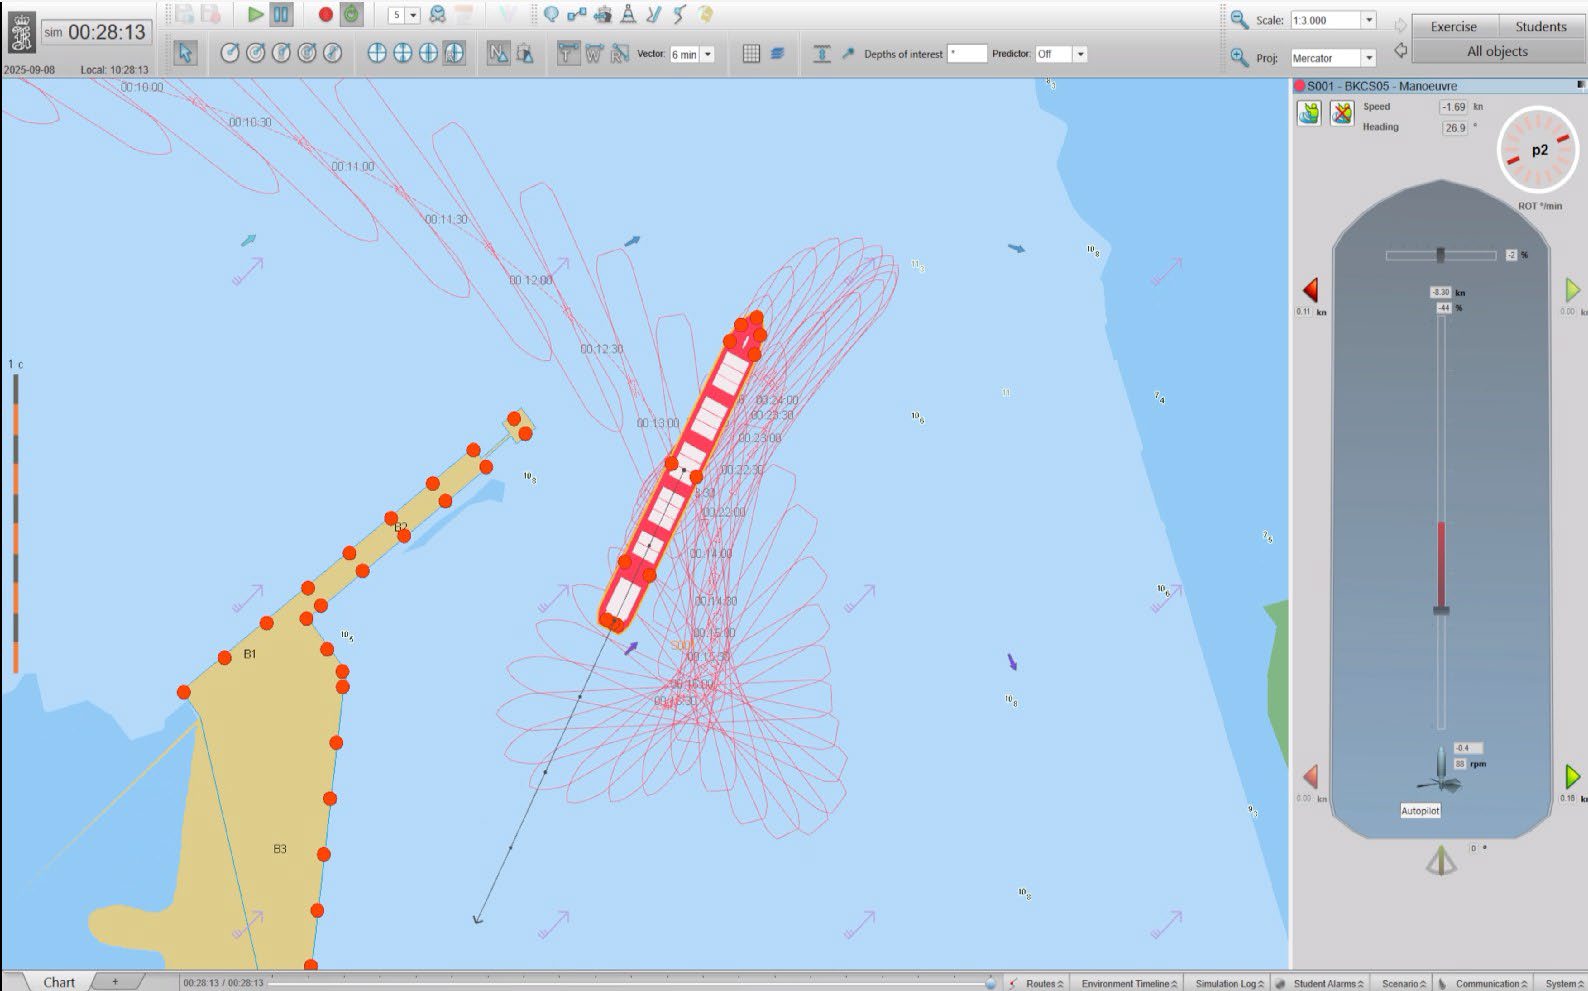Toggle the true vector T icon
1588x991 pixels.
tap(568, 54)
